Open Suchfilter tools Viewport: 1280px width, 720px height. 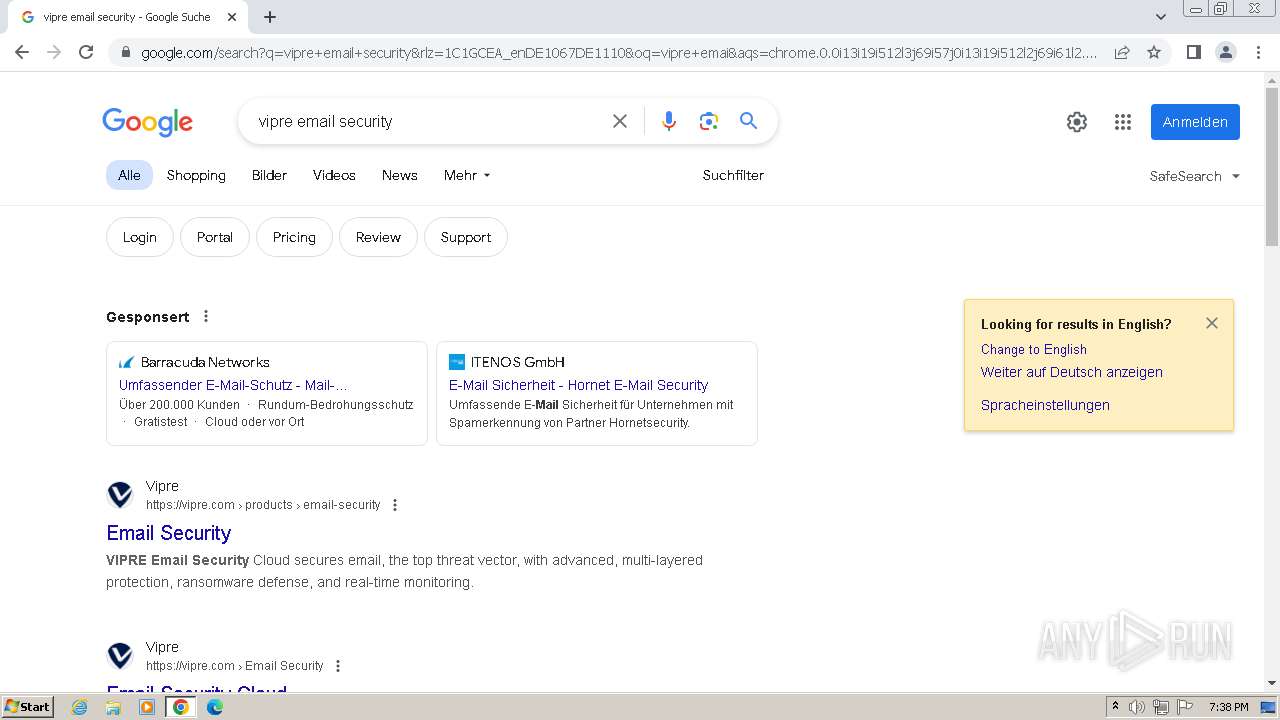[x=733, y=175]
